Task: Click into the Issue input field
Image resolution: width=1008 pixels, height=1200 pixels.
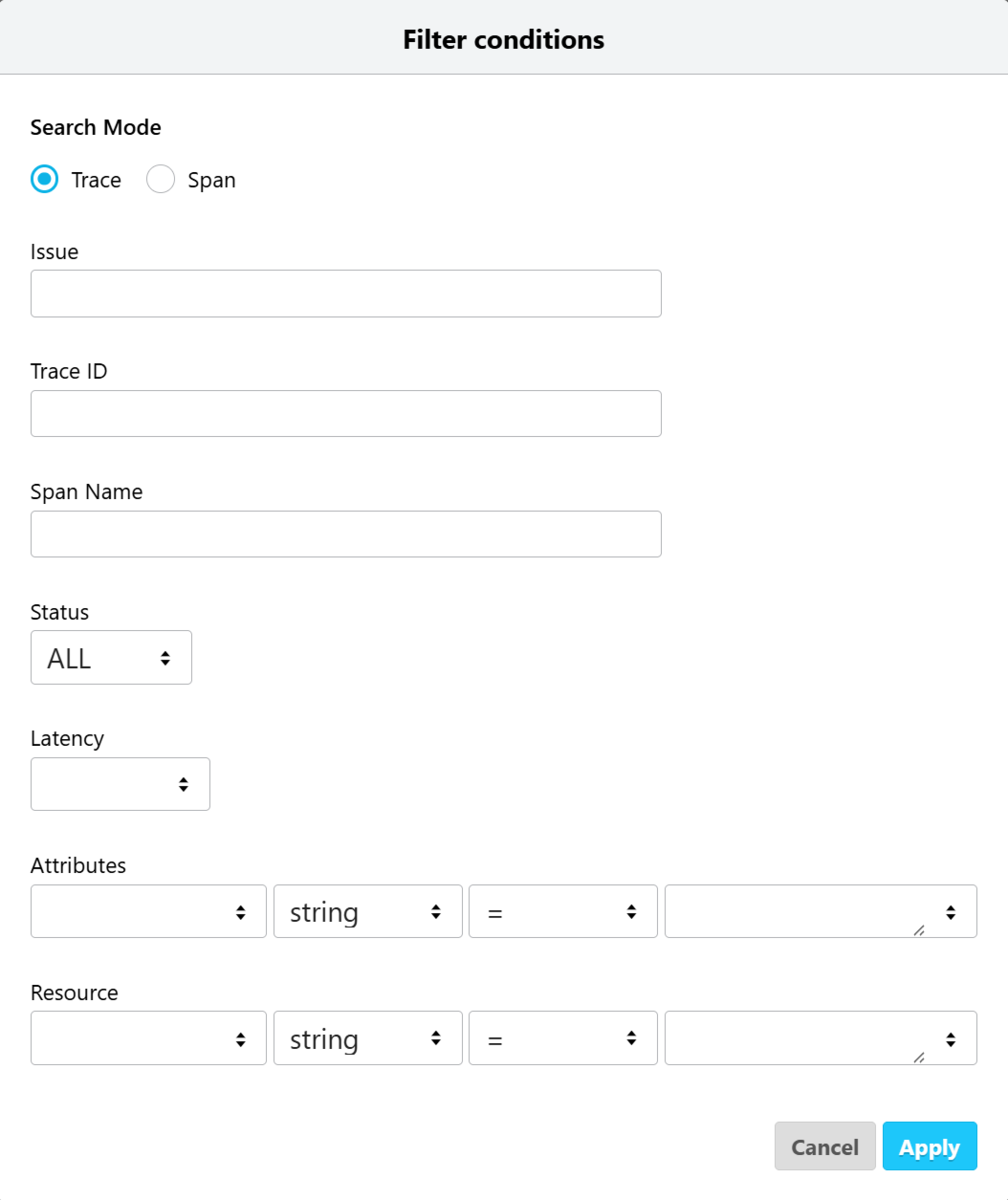Action: click(x=345, y=293)
